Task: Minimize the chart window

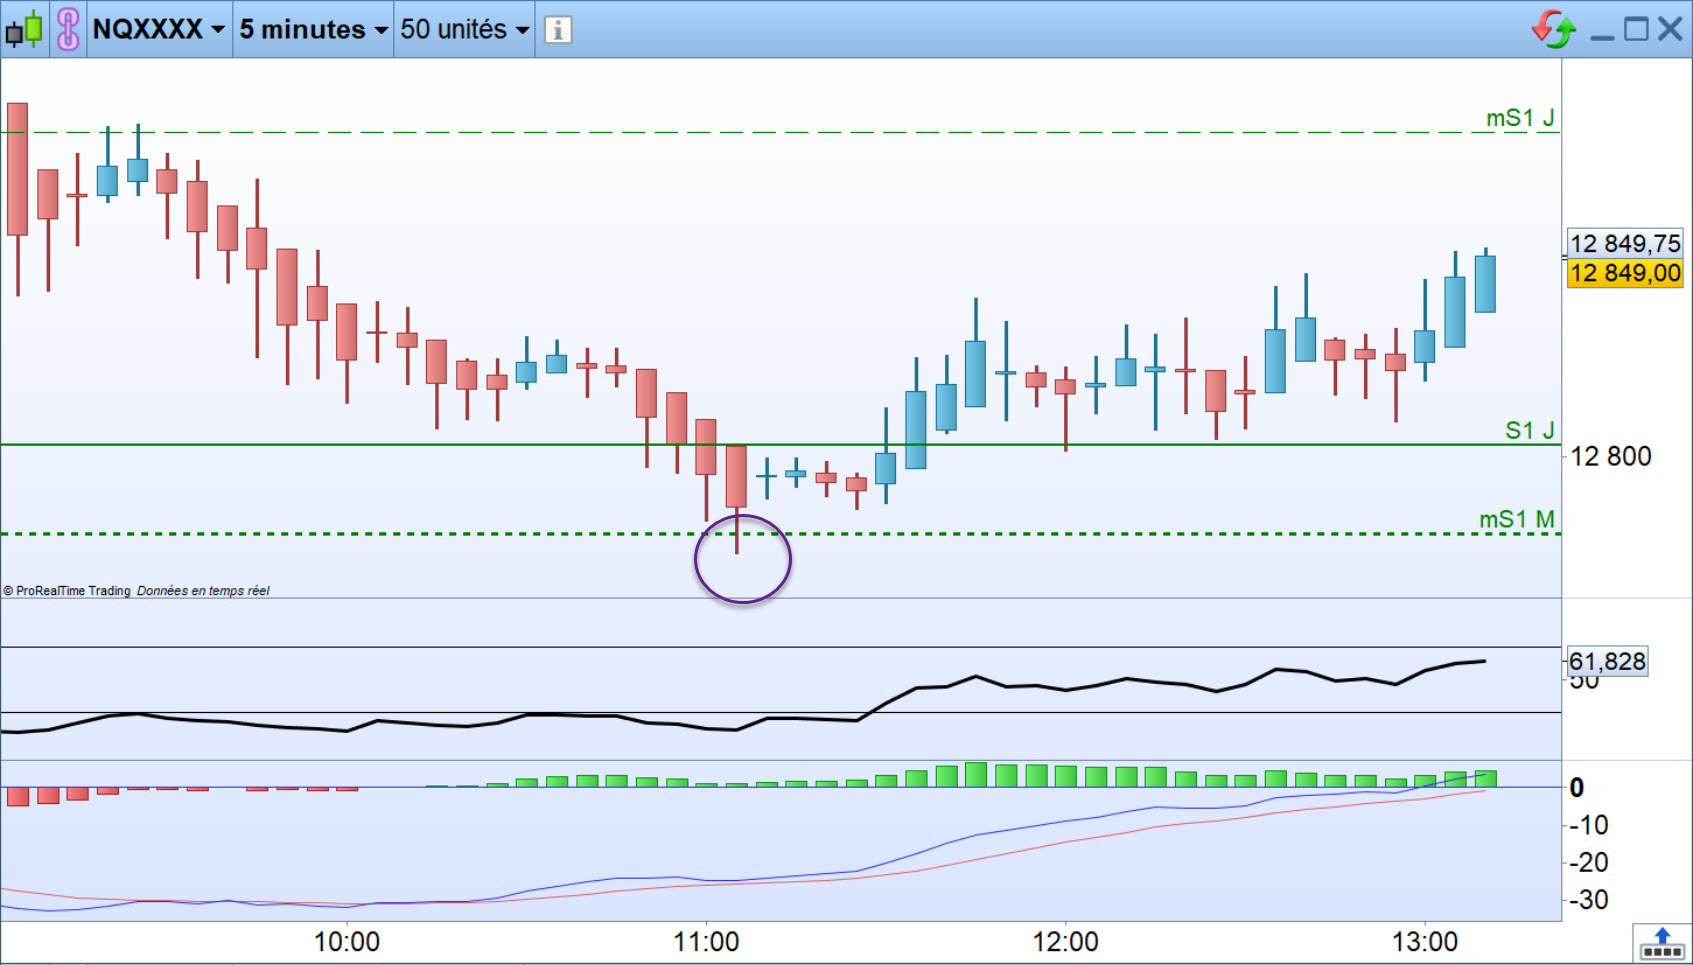Action: pyautogui.click(x=1602, y=36)
